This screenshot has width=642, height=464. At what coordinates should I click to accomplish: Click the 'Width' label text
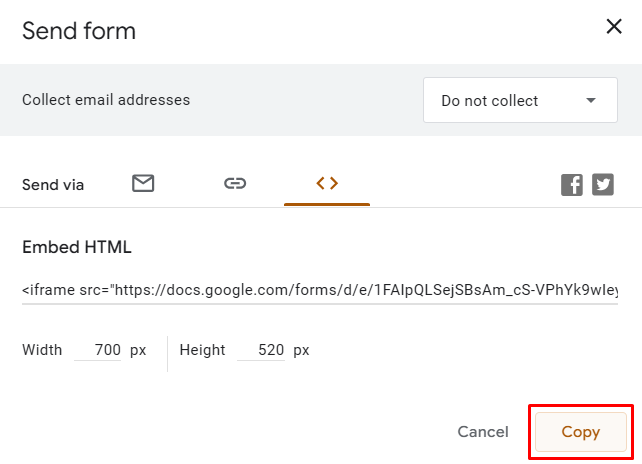(42, 350)
